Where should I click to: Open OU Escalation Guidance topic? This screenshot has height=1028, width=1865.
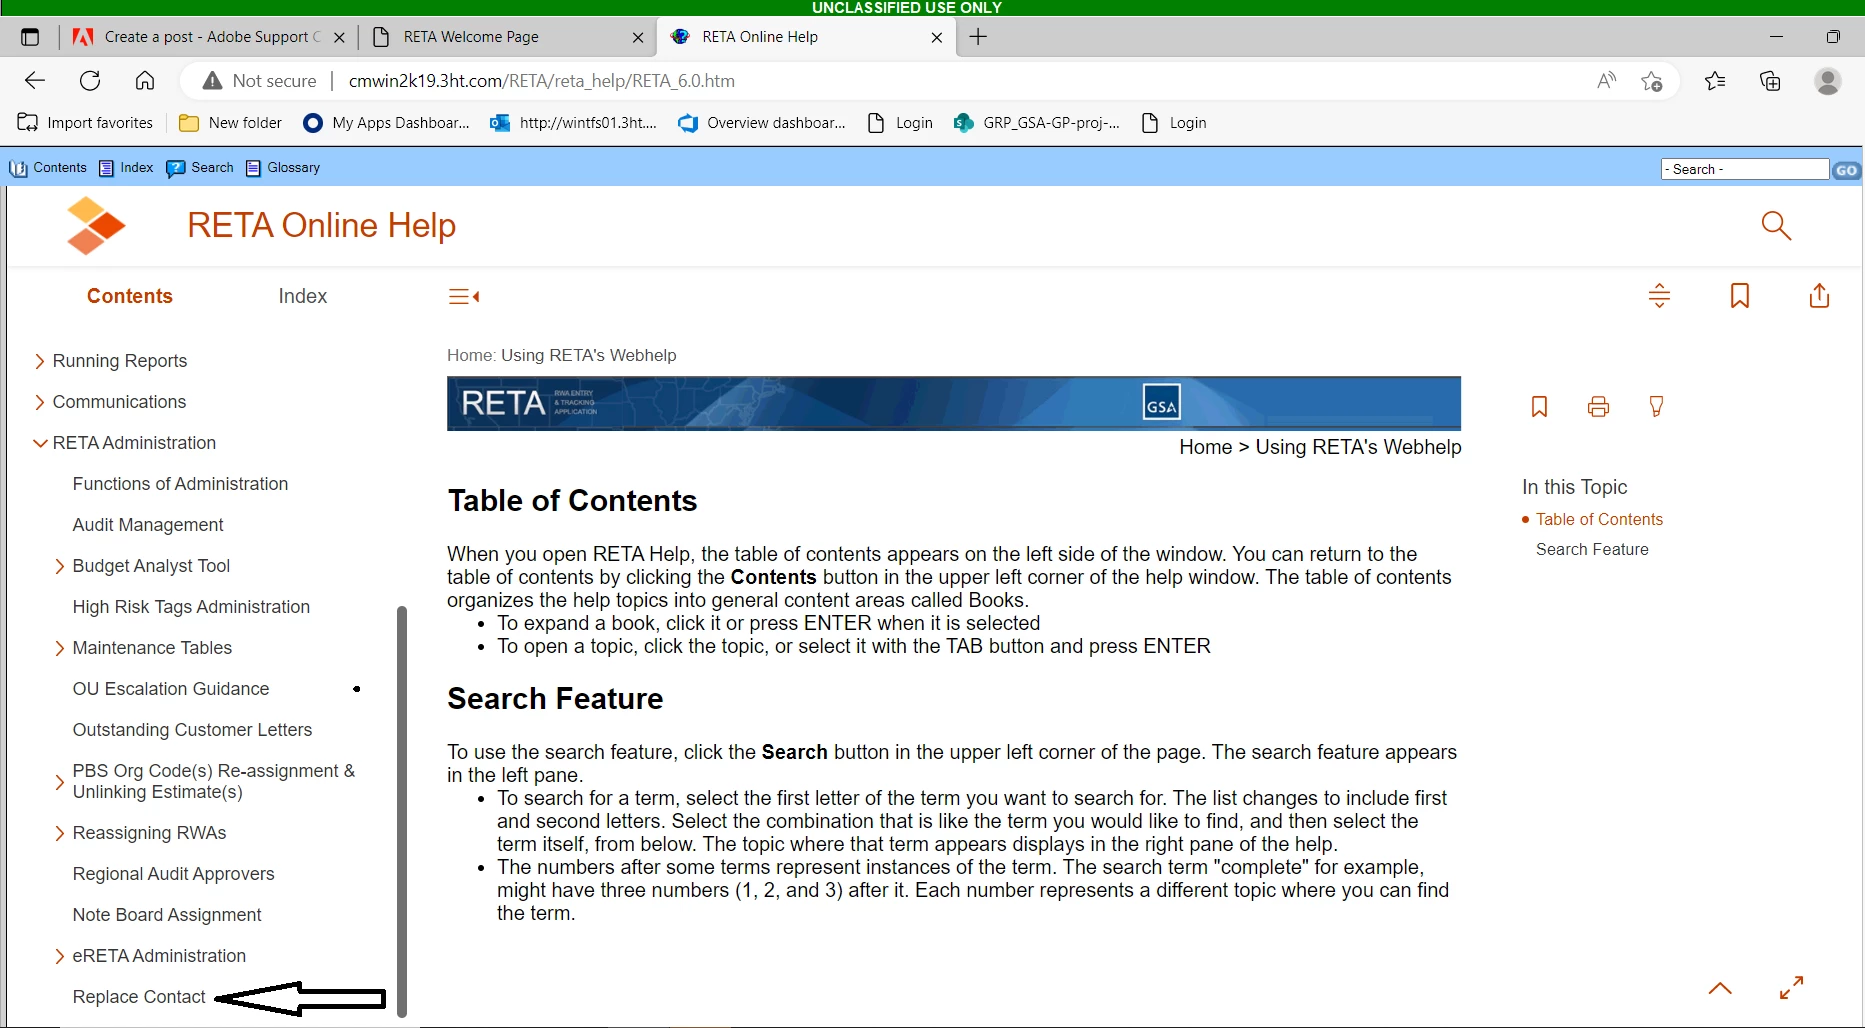[x=171, y=689]
